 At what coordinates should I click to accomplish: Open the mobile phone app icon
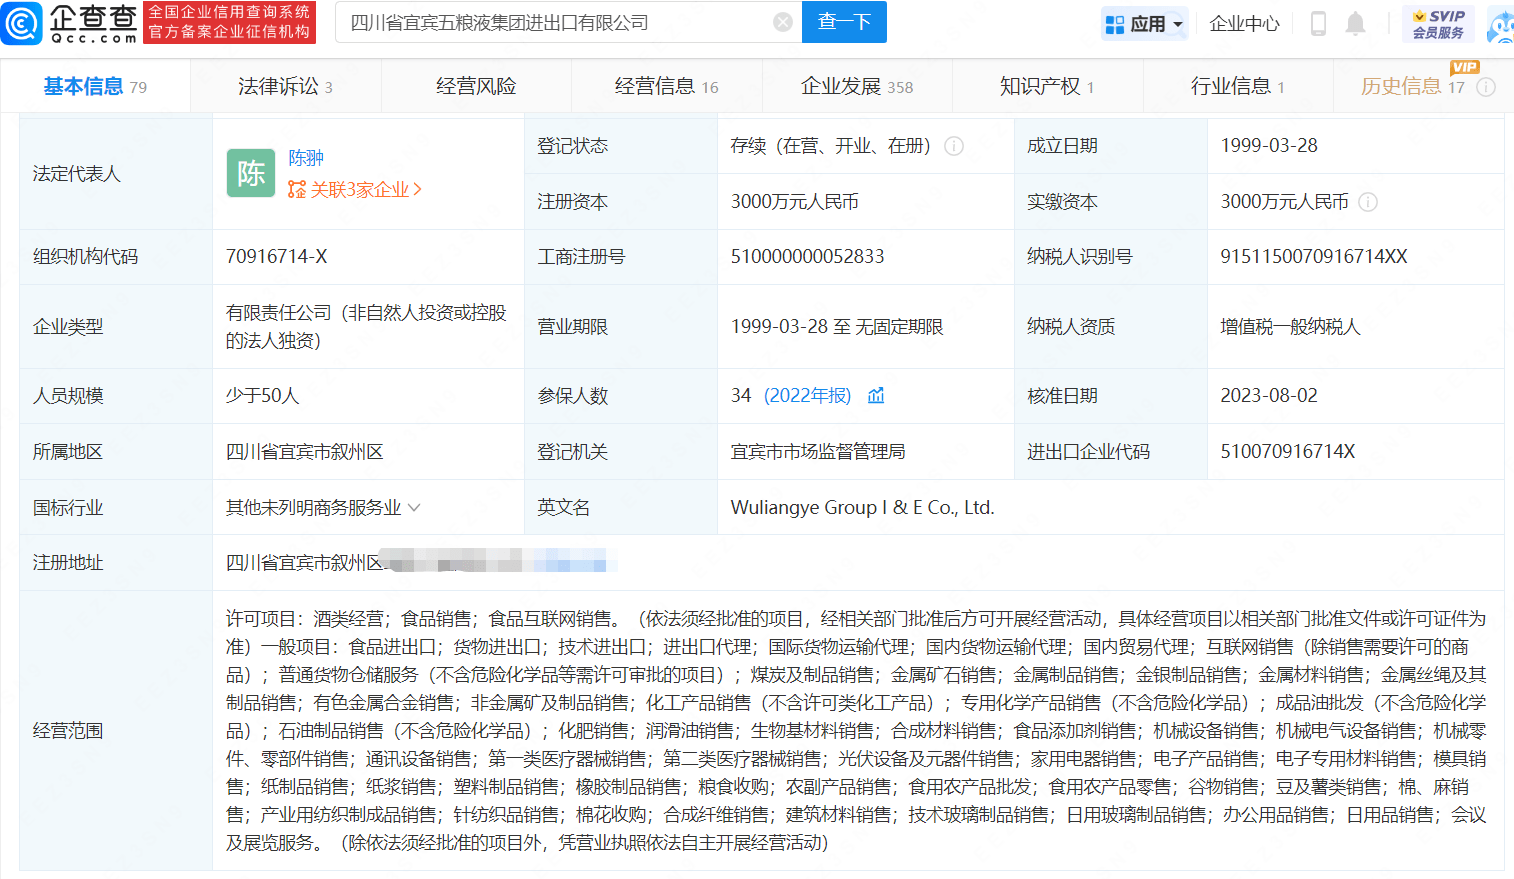pyautogui.click(x=1318, y=23)
